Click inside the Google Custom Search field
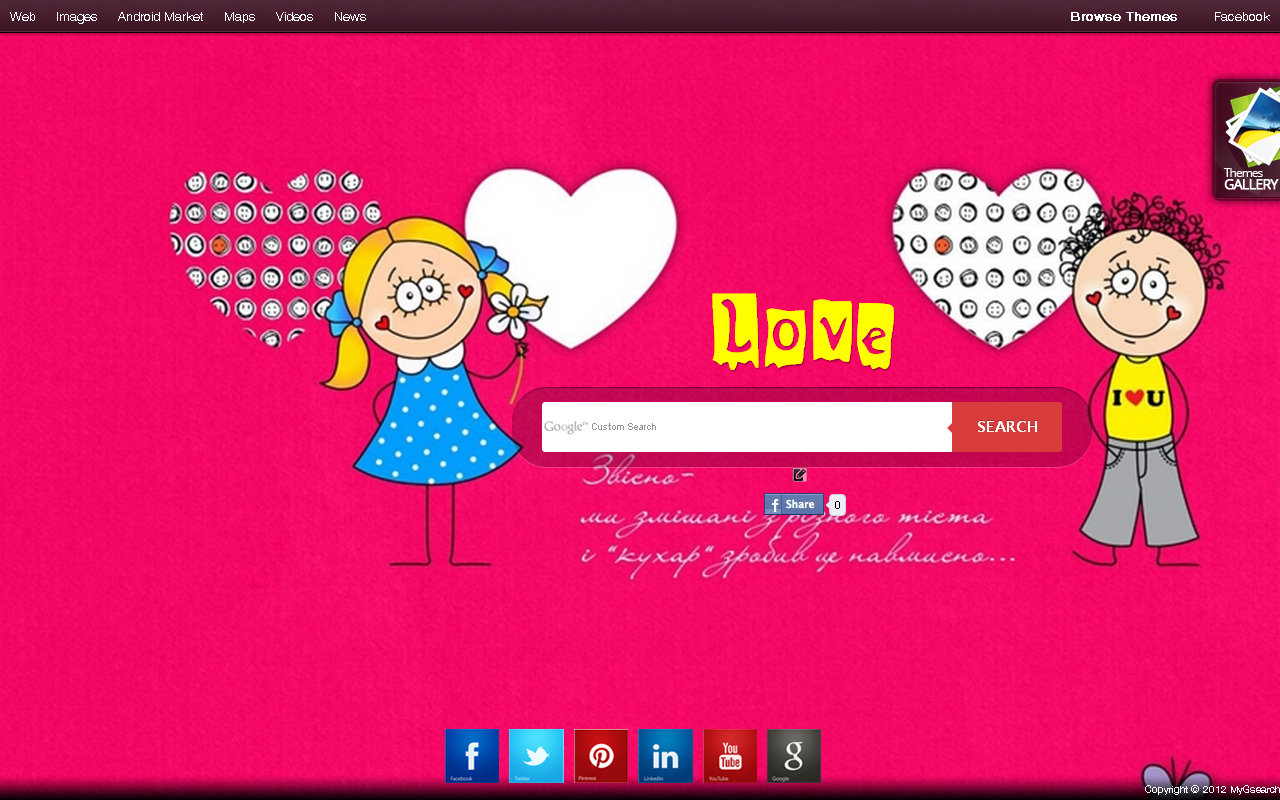1280x800 pixels. pos(745,426)
